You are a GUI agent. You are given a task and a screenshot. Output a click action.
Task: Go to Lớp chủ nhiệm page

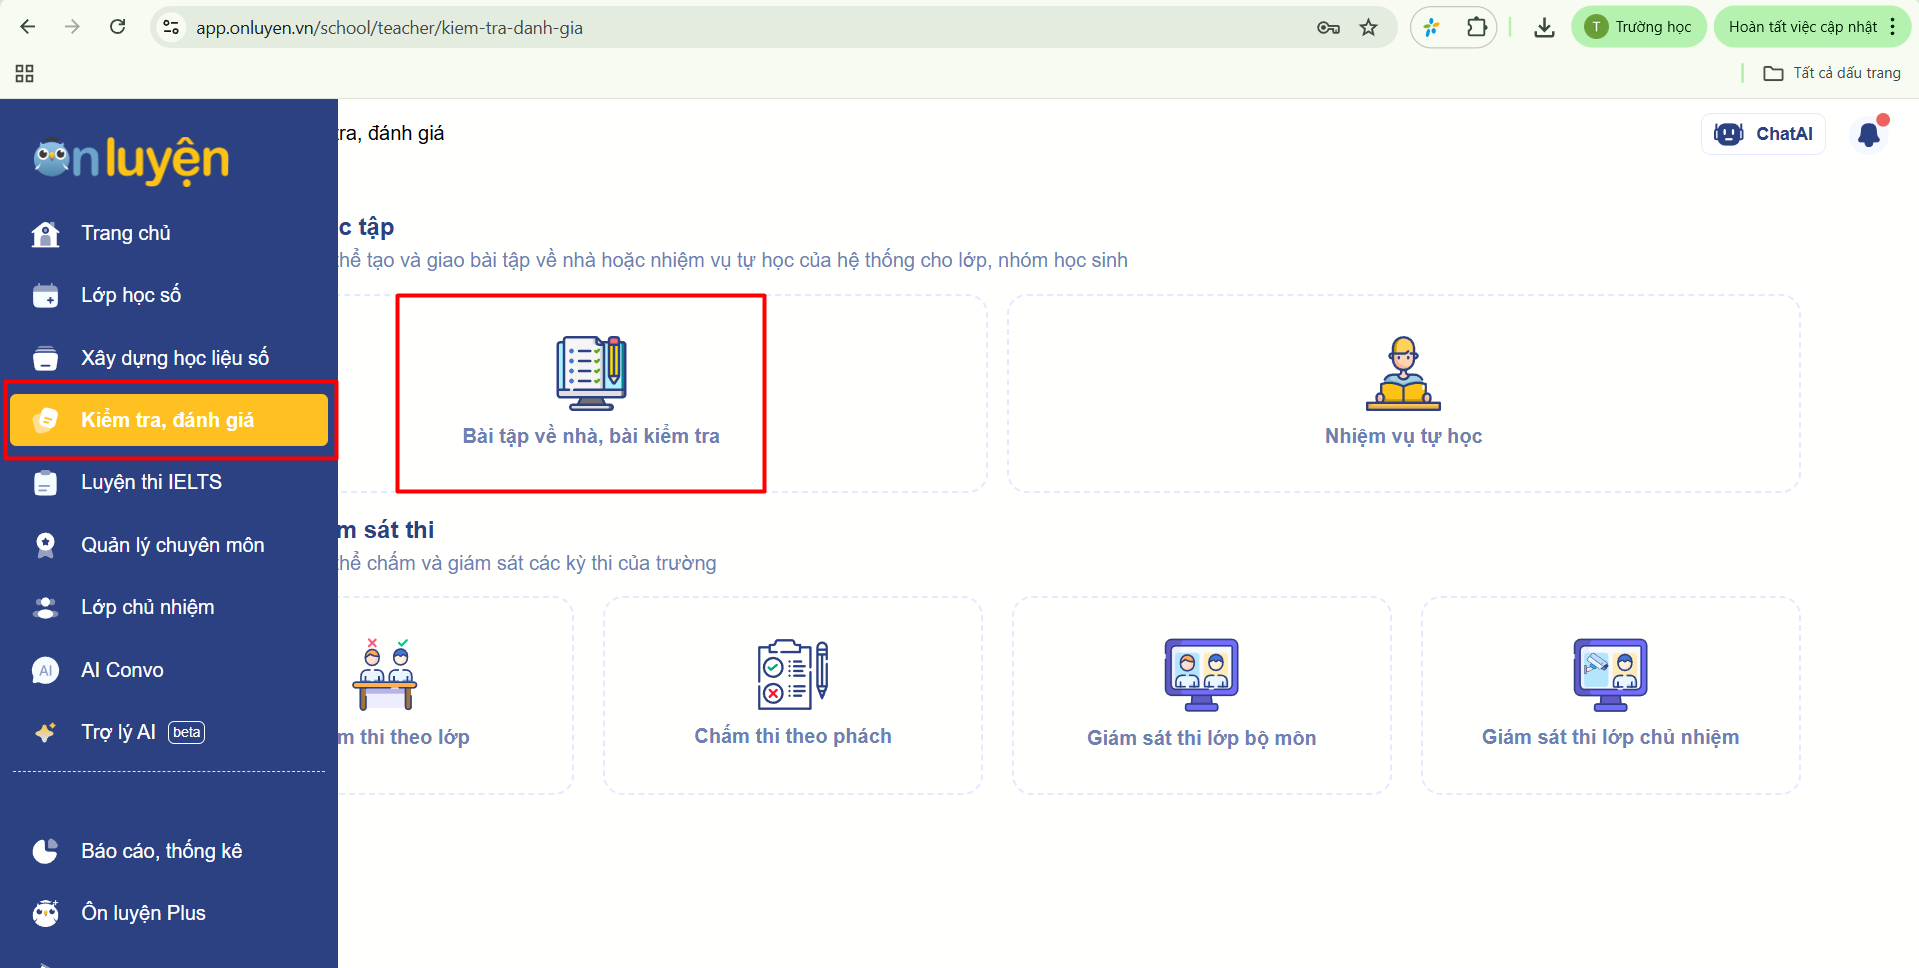[147, 607]
